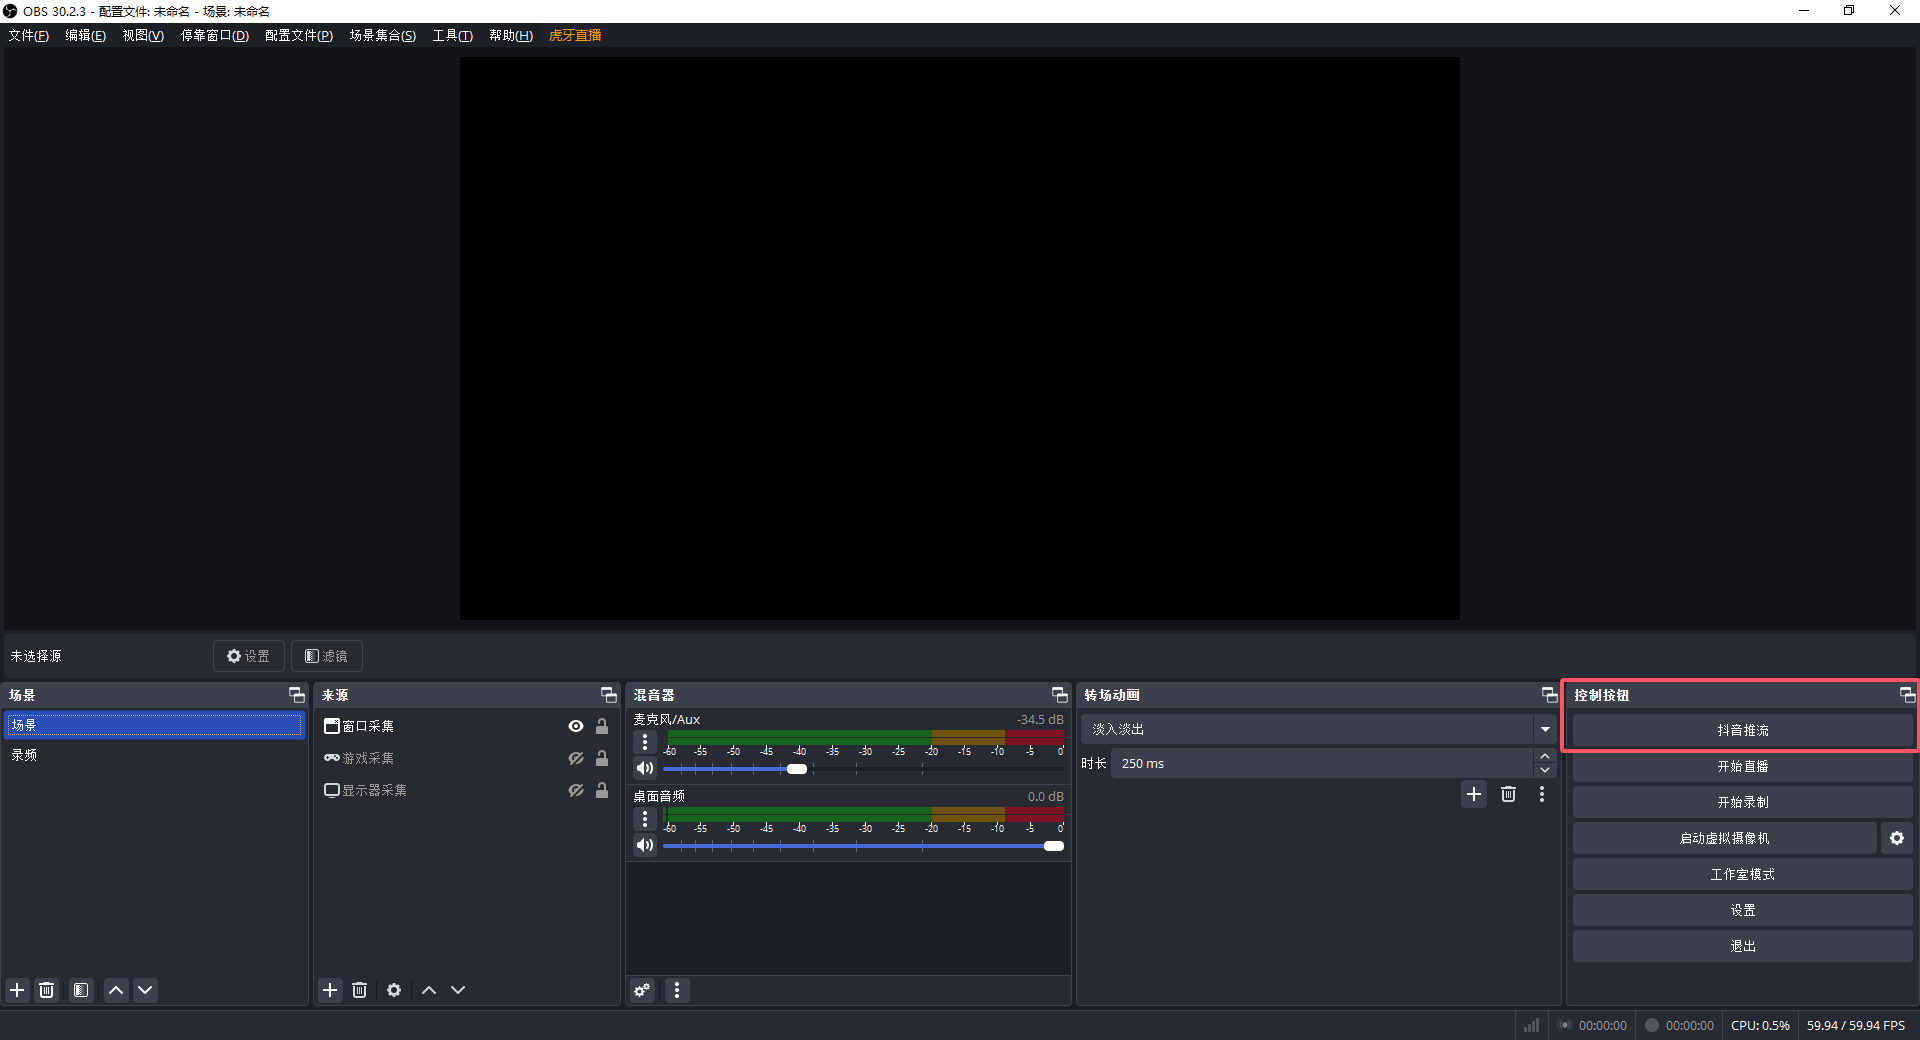Pop out the 混音器 panel

coord(1059,694)
